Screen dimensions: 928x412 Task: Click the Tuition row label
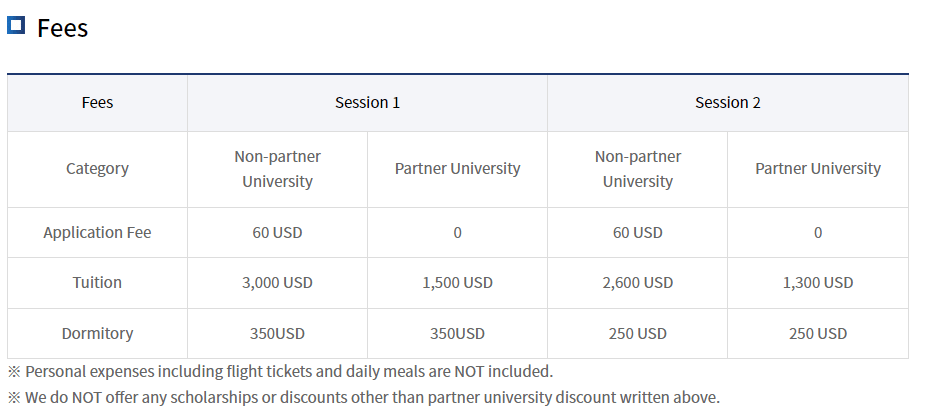[97, 282]
